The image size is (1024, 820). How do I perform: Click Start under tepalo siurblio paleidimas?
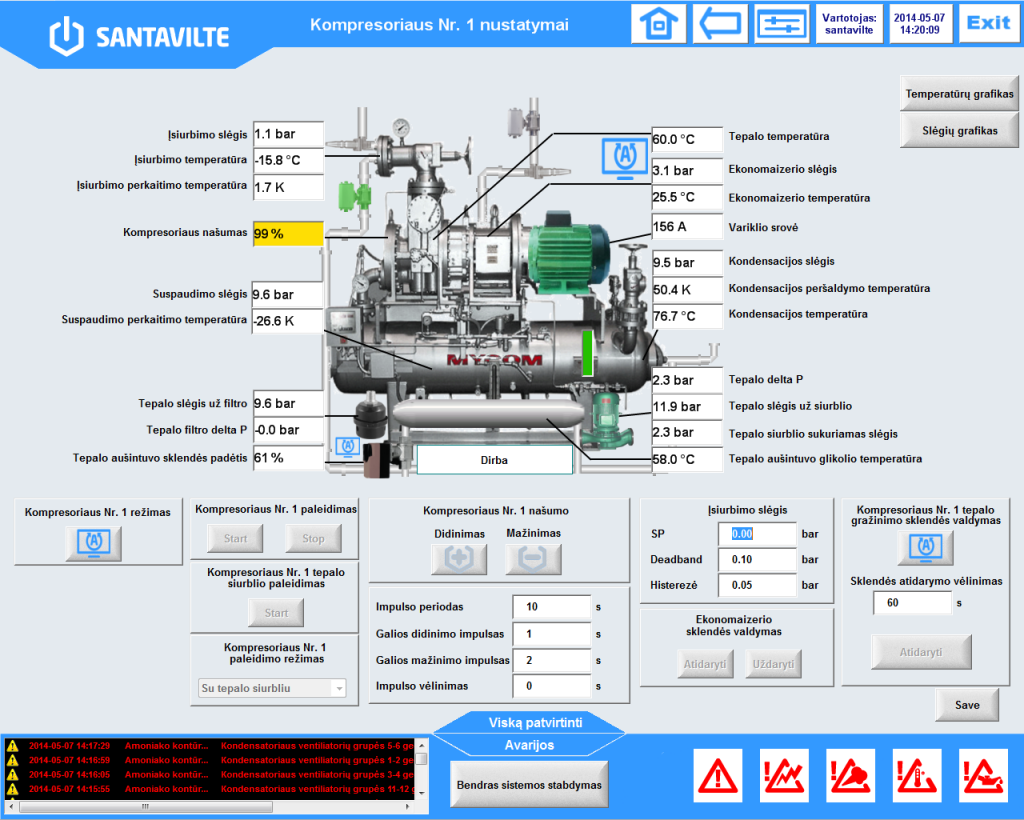(x=276, y=613)
